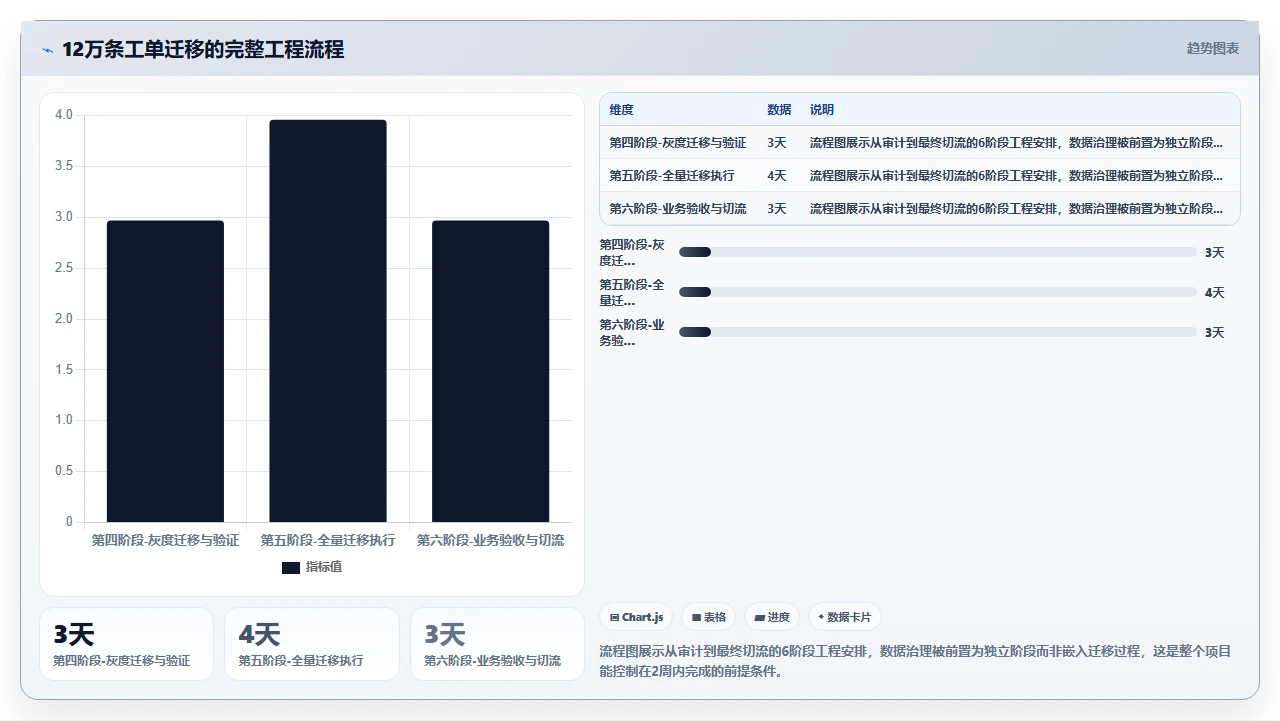Click the y-axis value 4.0

click(x=64, y=115)
